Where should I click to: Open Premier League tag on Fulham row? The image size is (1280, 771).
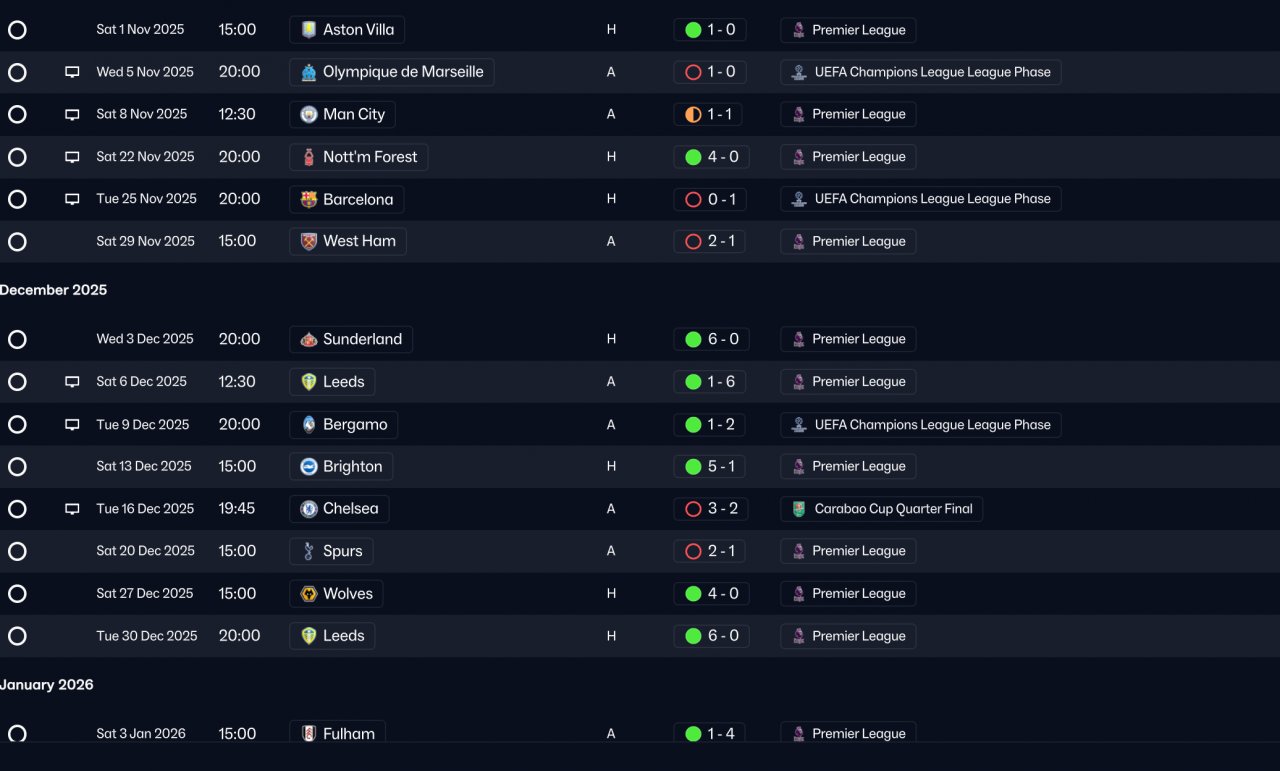(848, 733)
